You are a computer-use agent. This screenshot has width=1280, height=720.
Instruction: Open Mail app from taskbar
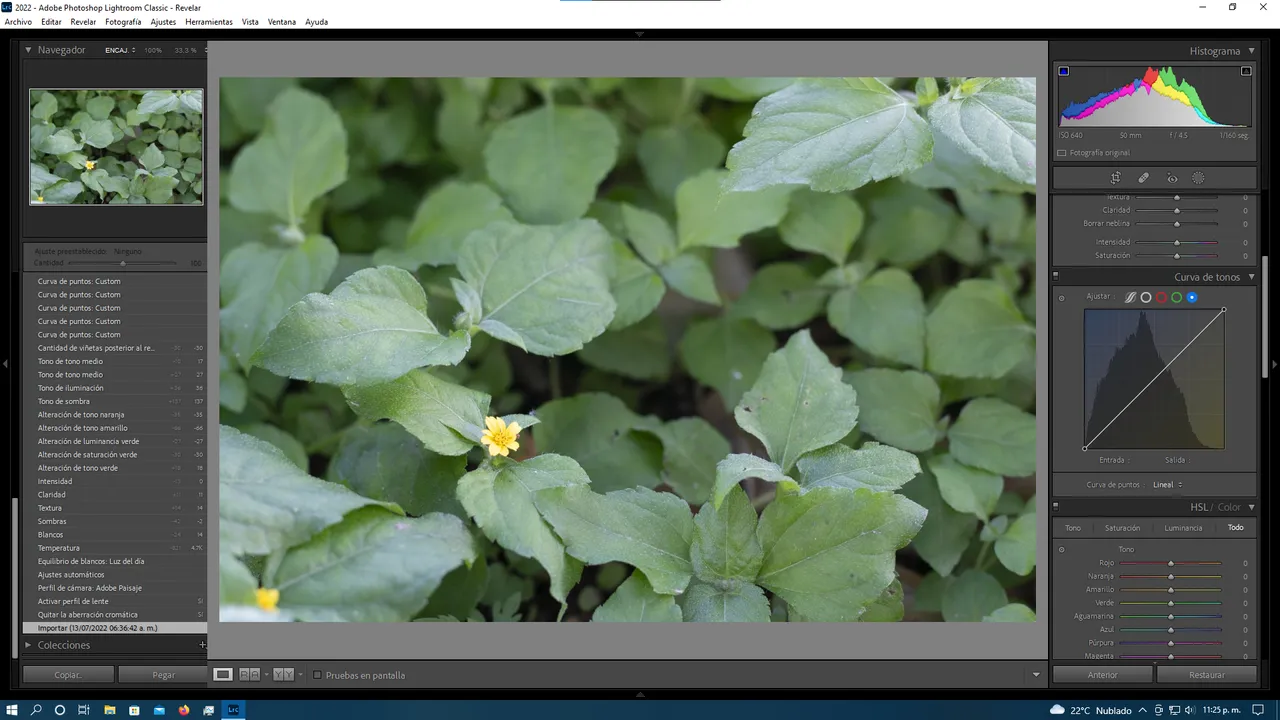click(x=159, y=710)
